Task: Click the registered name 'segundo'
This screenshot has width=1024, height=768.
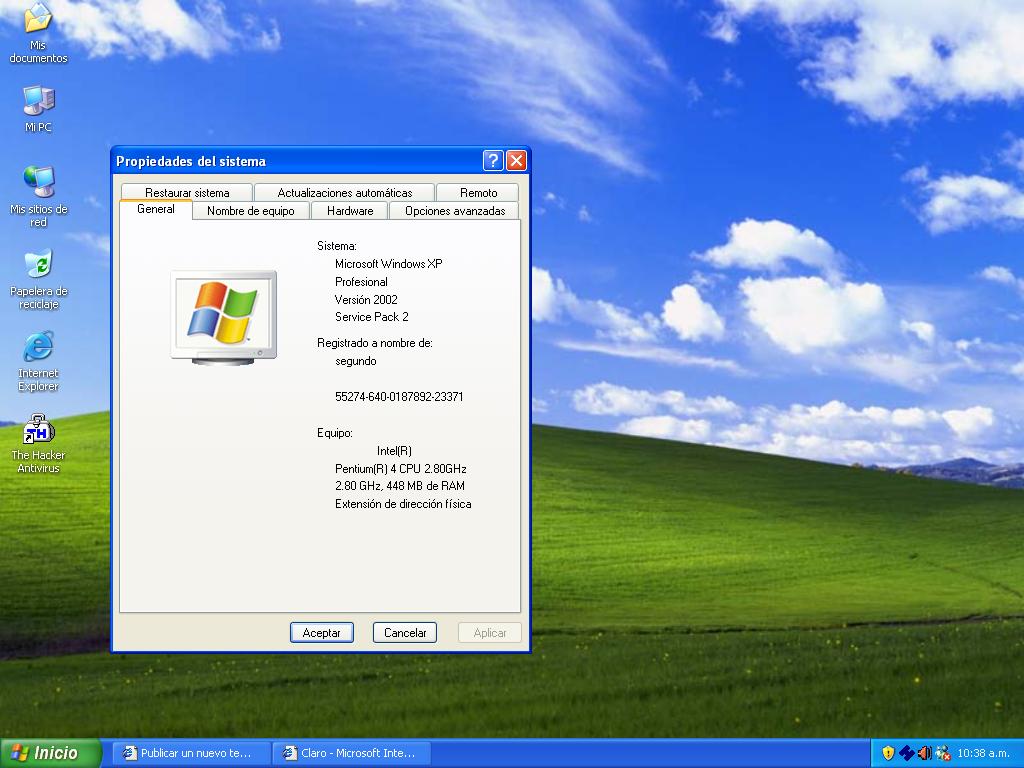Action: click(x=355, y=360)
